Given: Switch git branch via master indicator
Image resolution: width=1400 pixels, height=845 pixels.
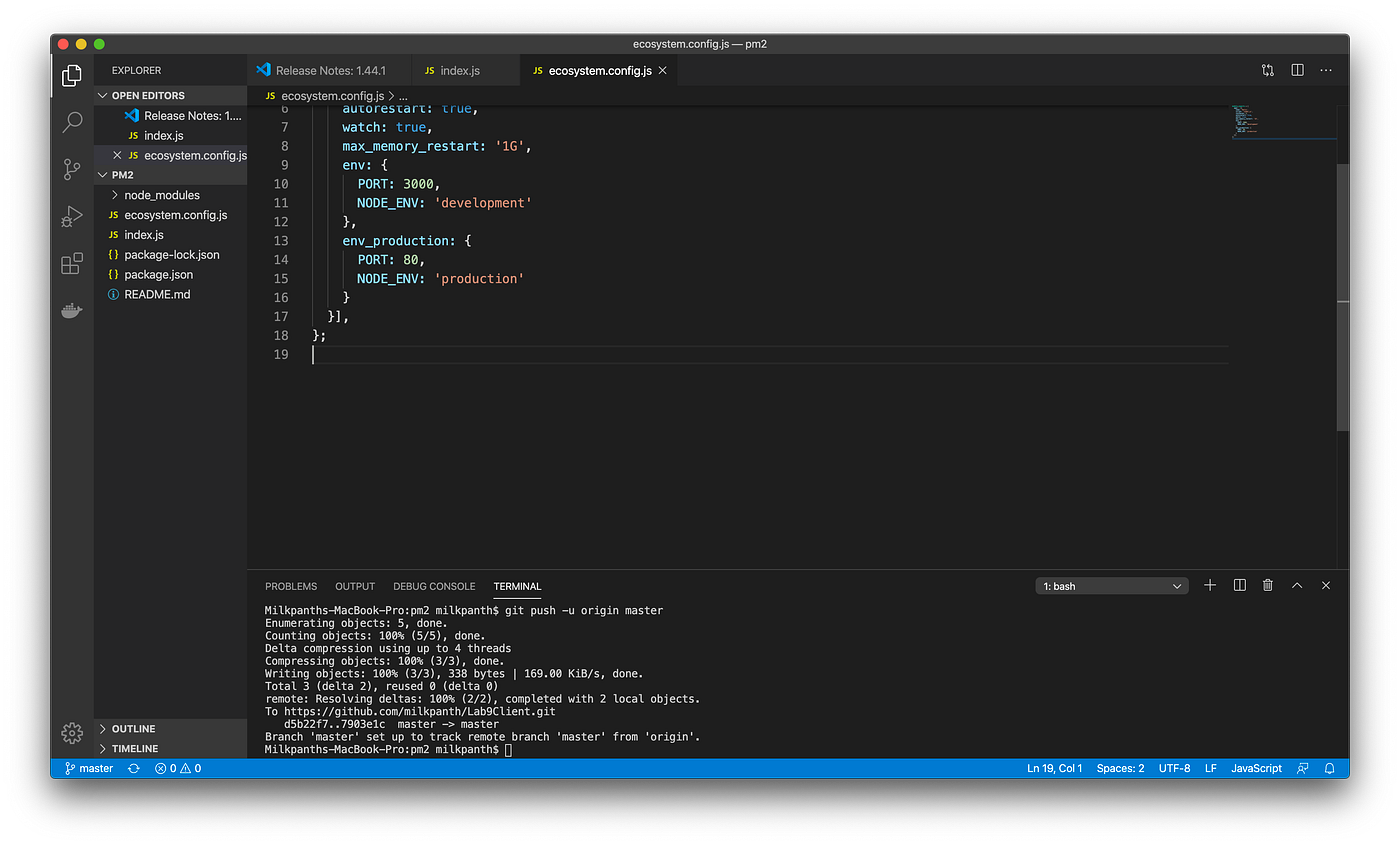Looking at the screenshot, I should 89,768.
